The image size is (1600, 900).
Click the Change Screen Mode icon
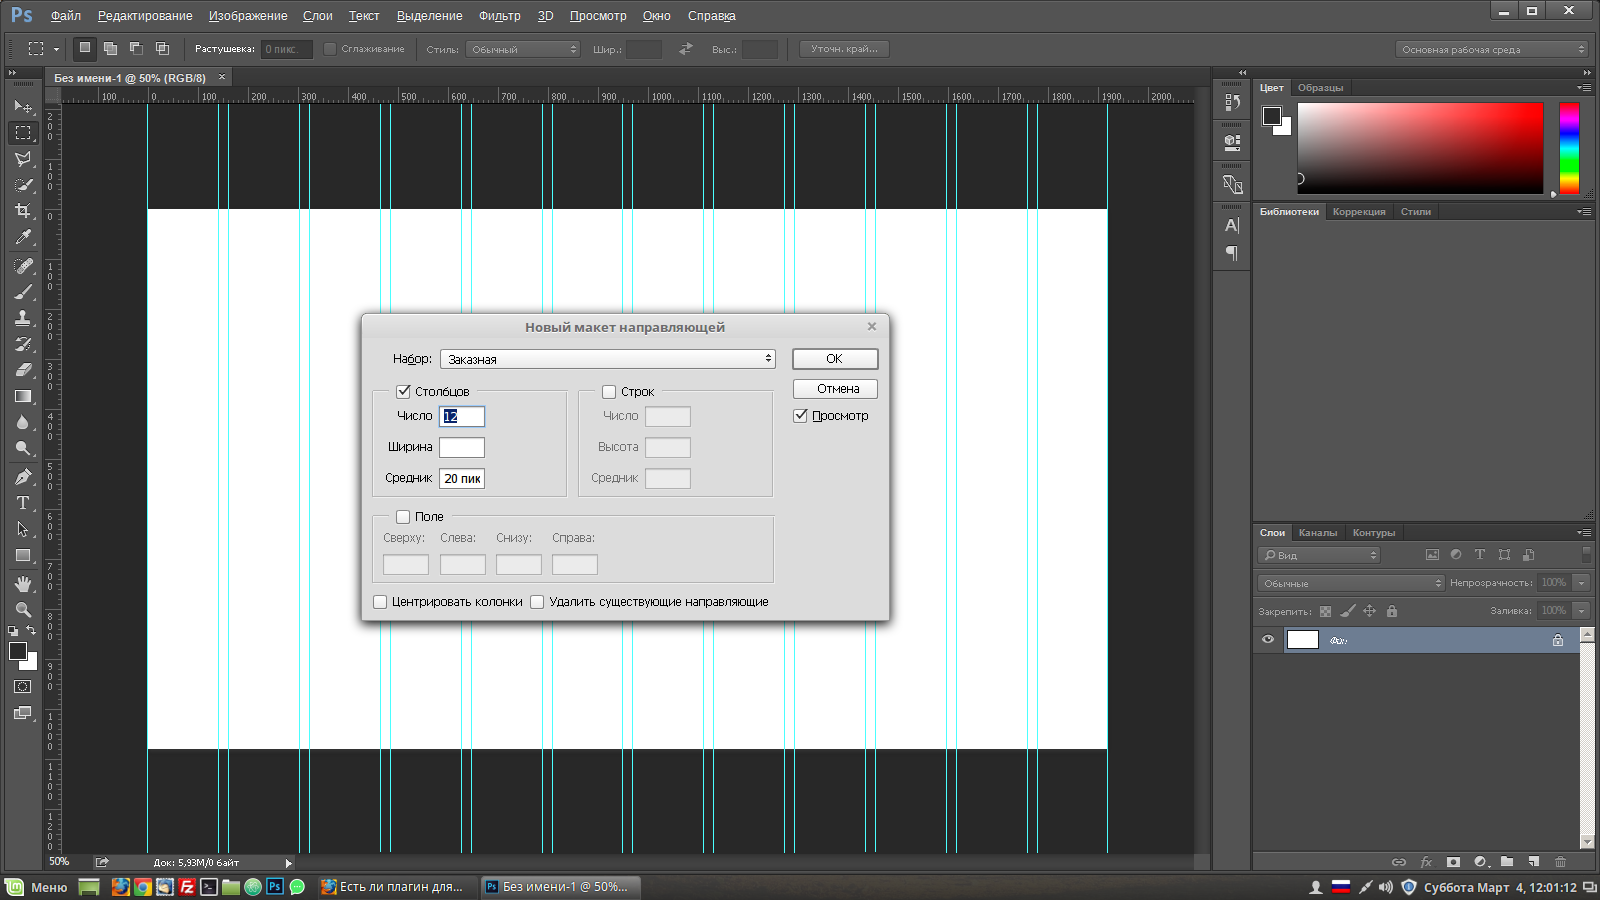point(23,713)
